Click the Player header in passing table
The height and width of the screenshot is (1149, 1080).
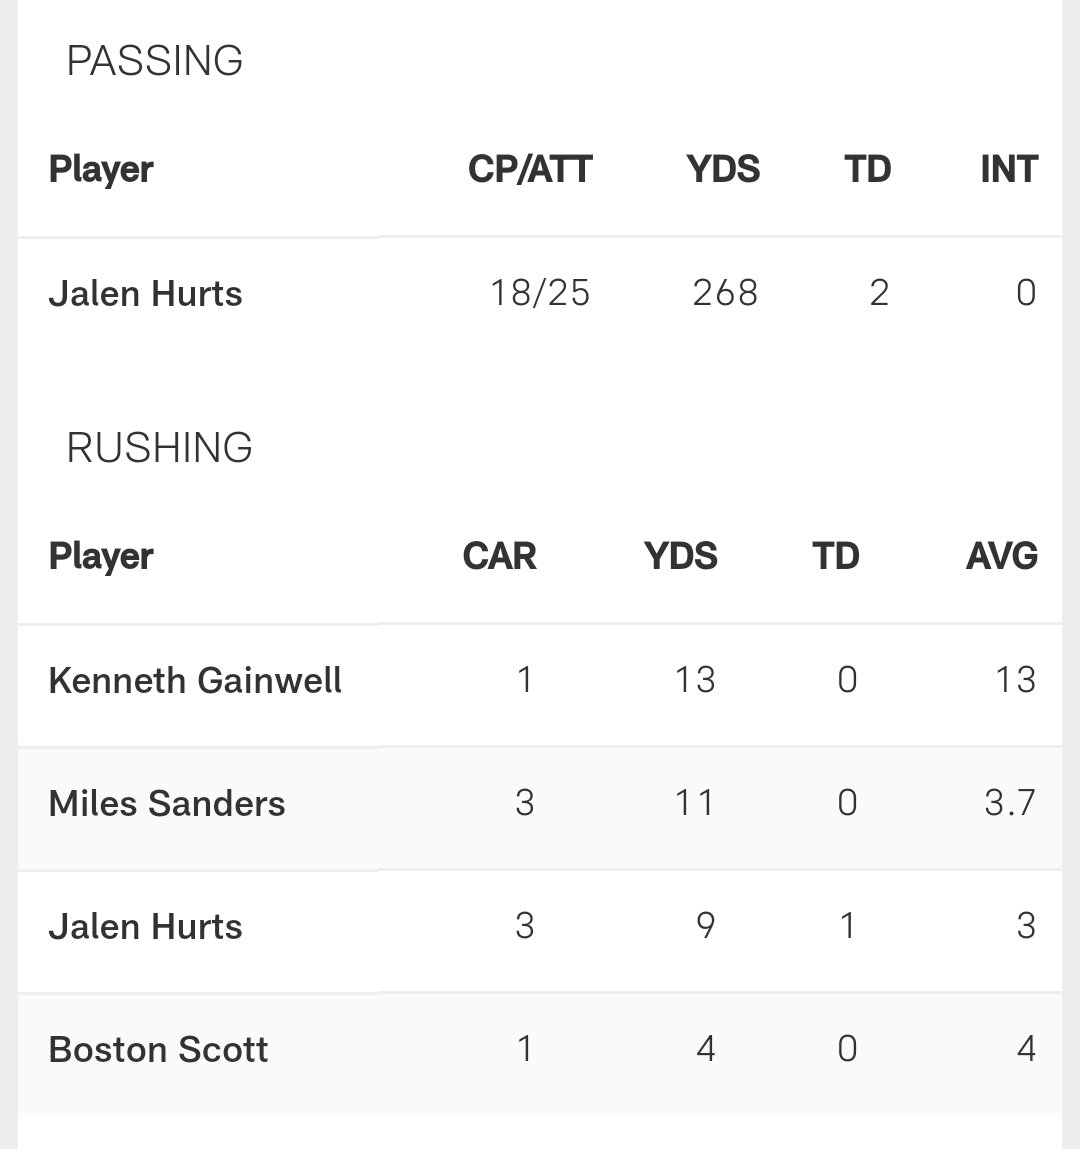[x=101, y=170]
